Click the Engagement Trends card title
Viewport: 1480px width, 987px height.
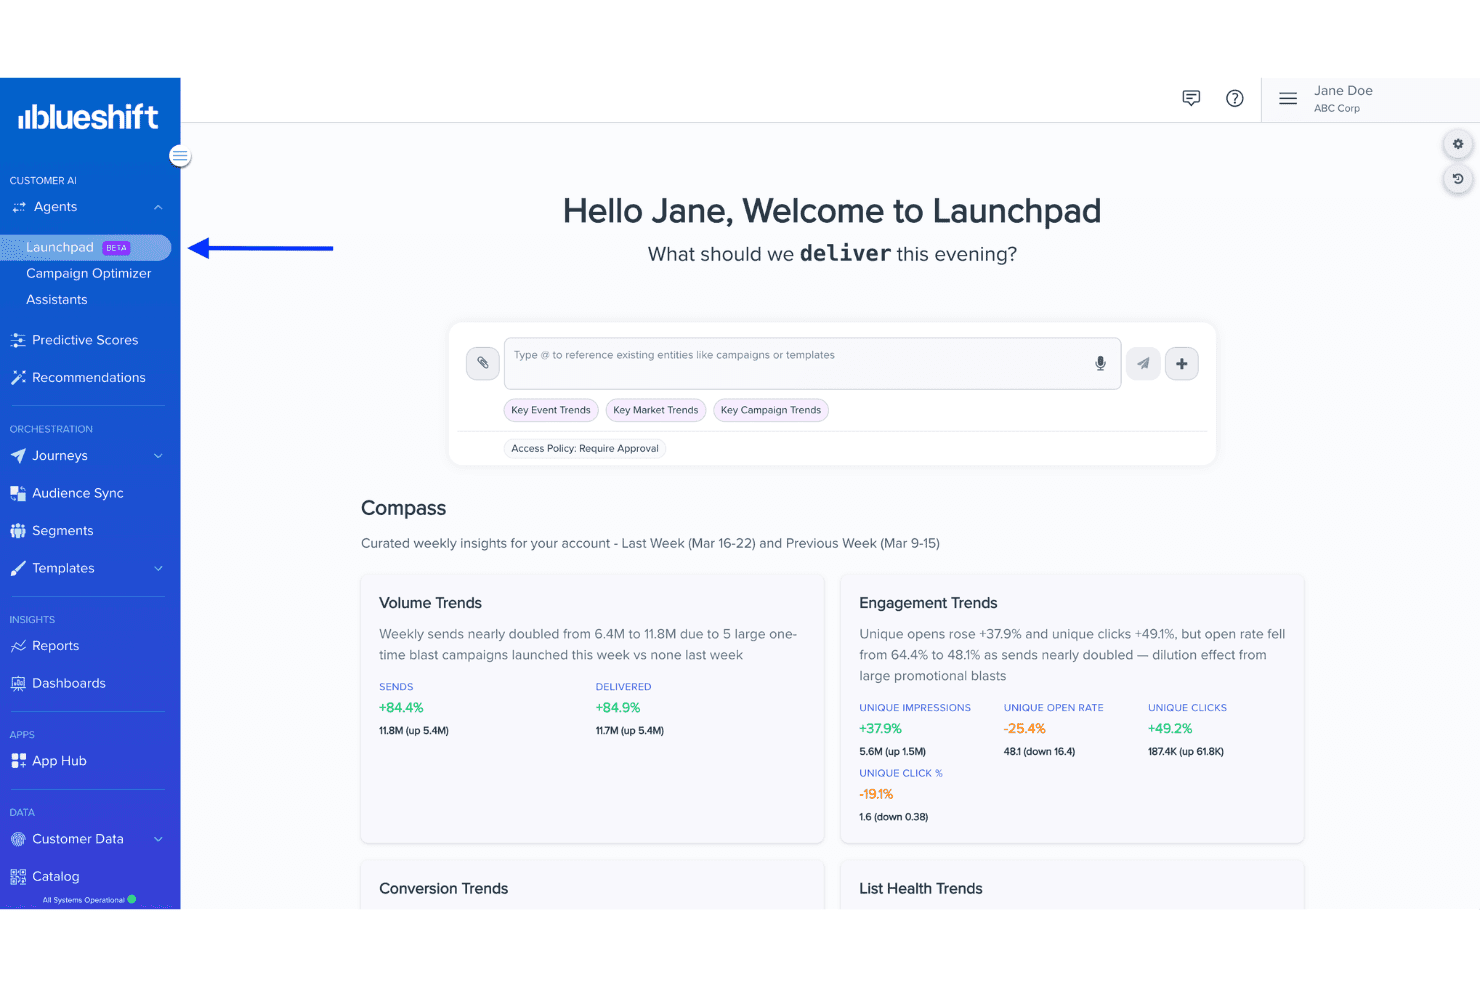pyautogui.click(x=928, y=603)
